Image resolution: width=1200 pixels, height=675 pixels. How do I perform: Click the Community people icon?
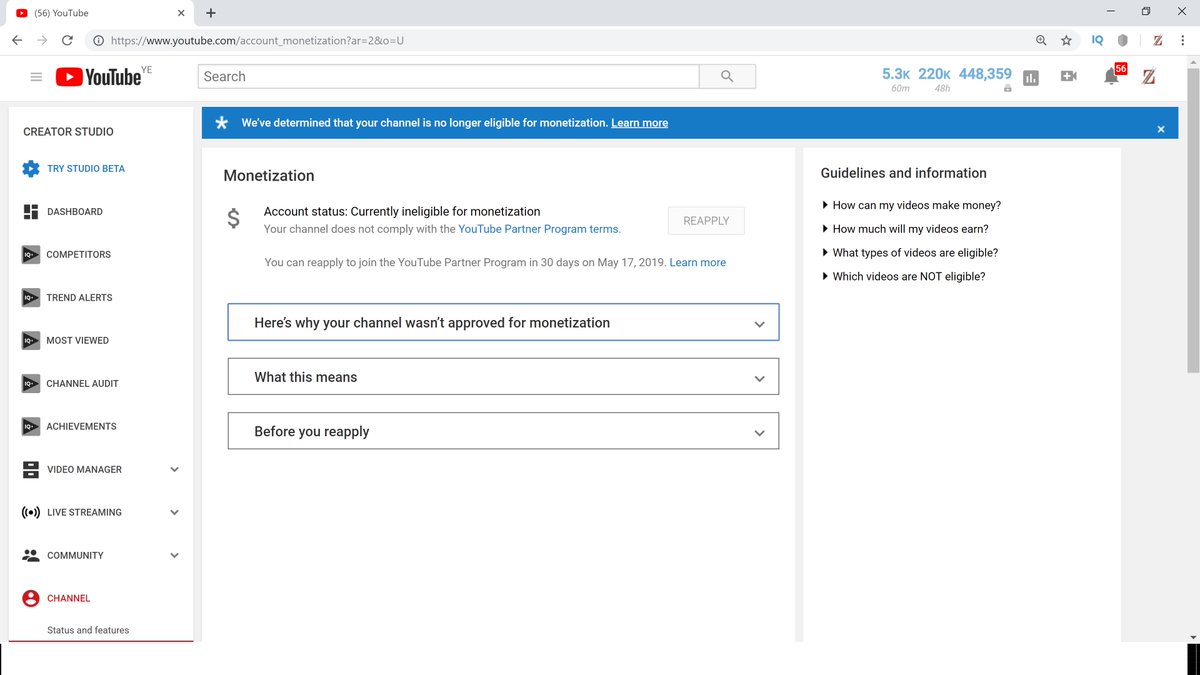[30, 555]
